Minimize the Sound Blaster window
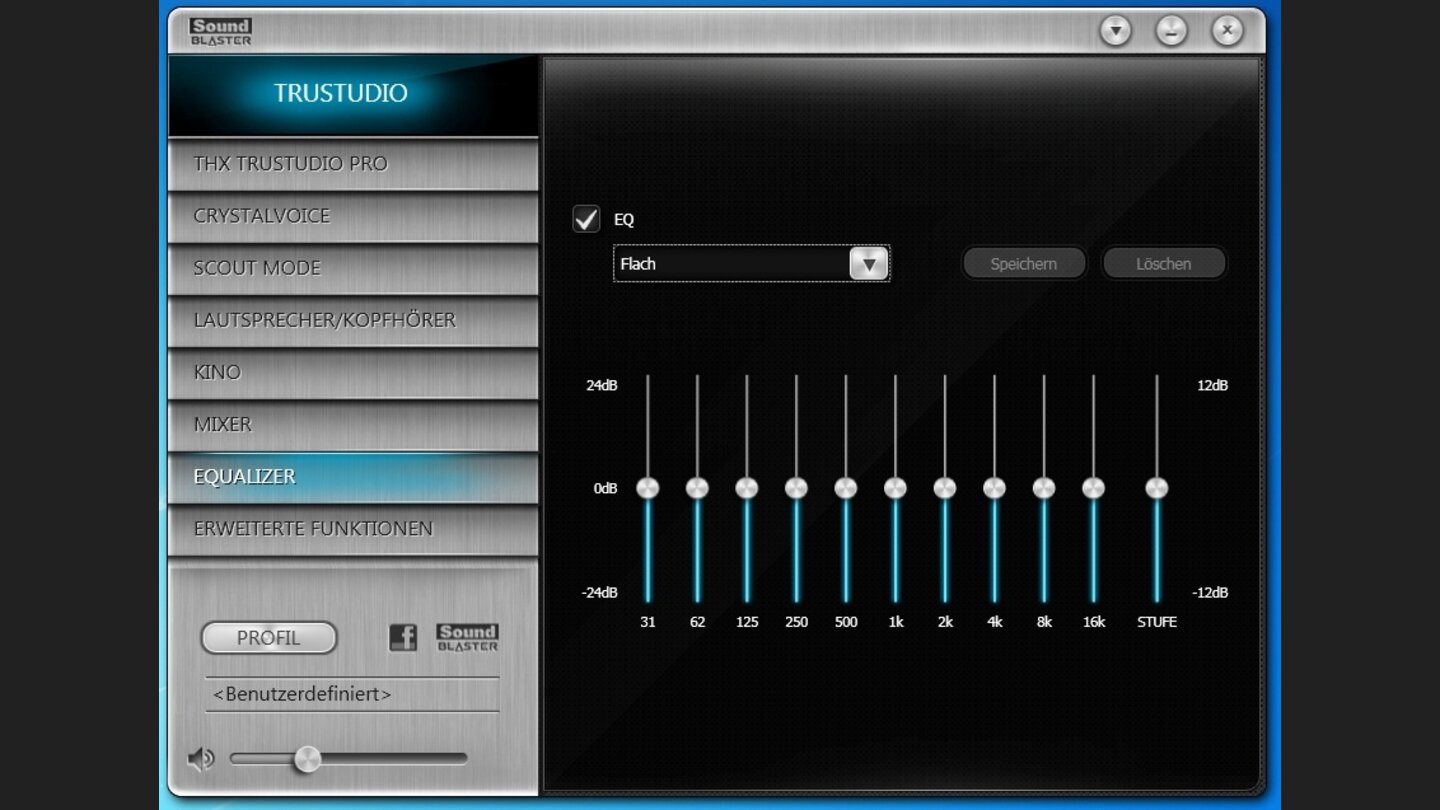The image size is (1440, 810). [x=1172, y=31]
